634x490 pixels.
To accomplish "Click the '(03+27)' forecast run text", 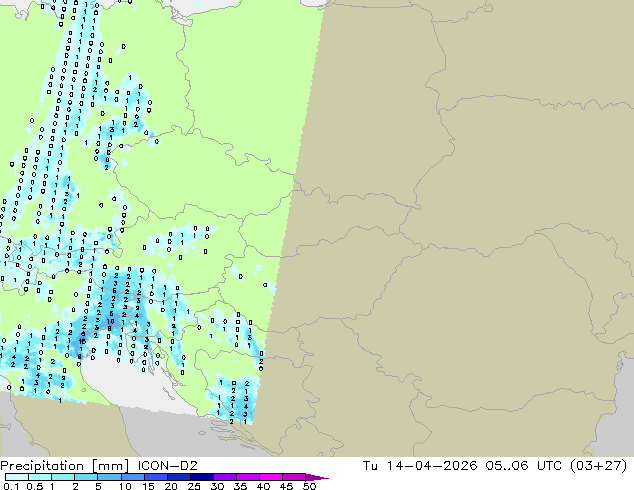I will point(598,466).
